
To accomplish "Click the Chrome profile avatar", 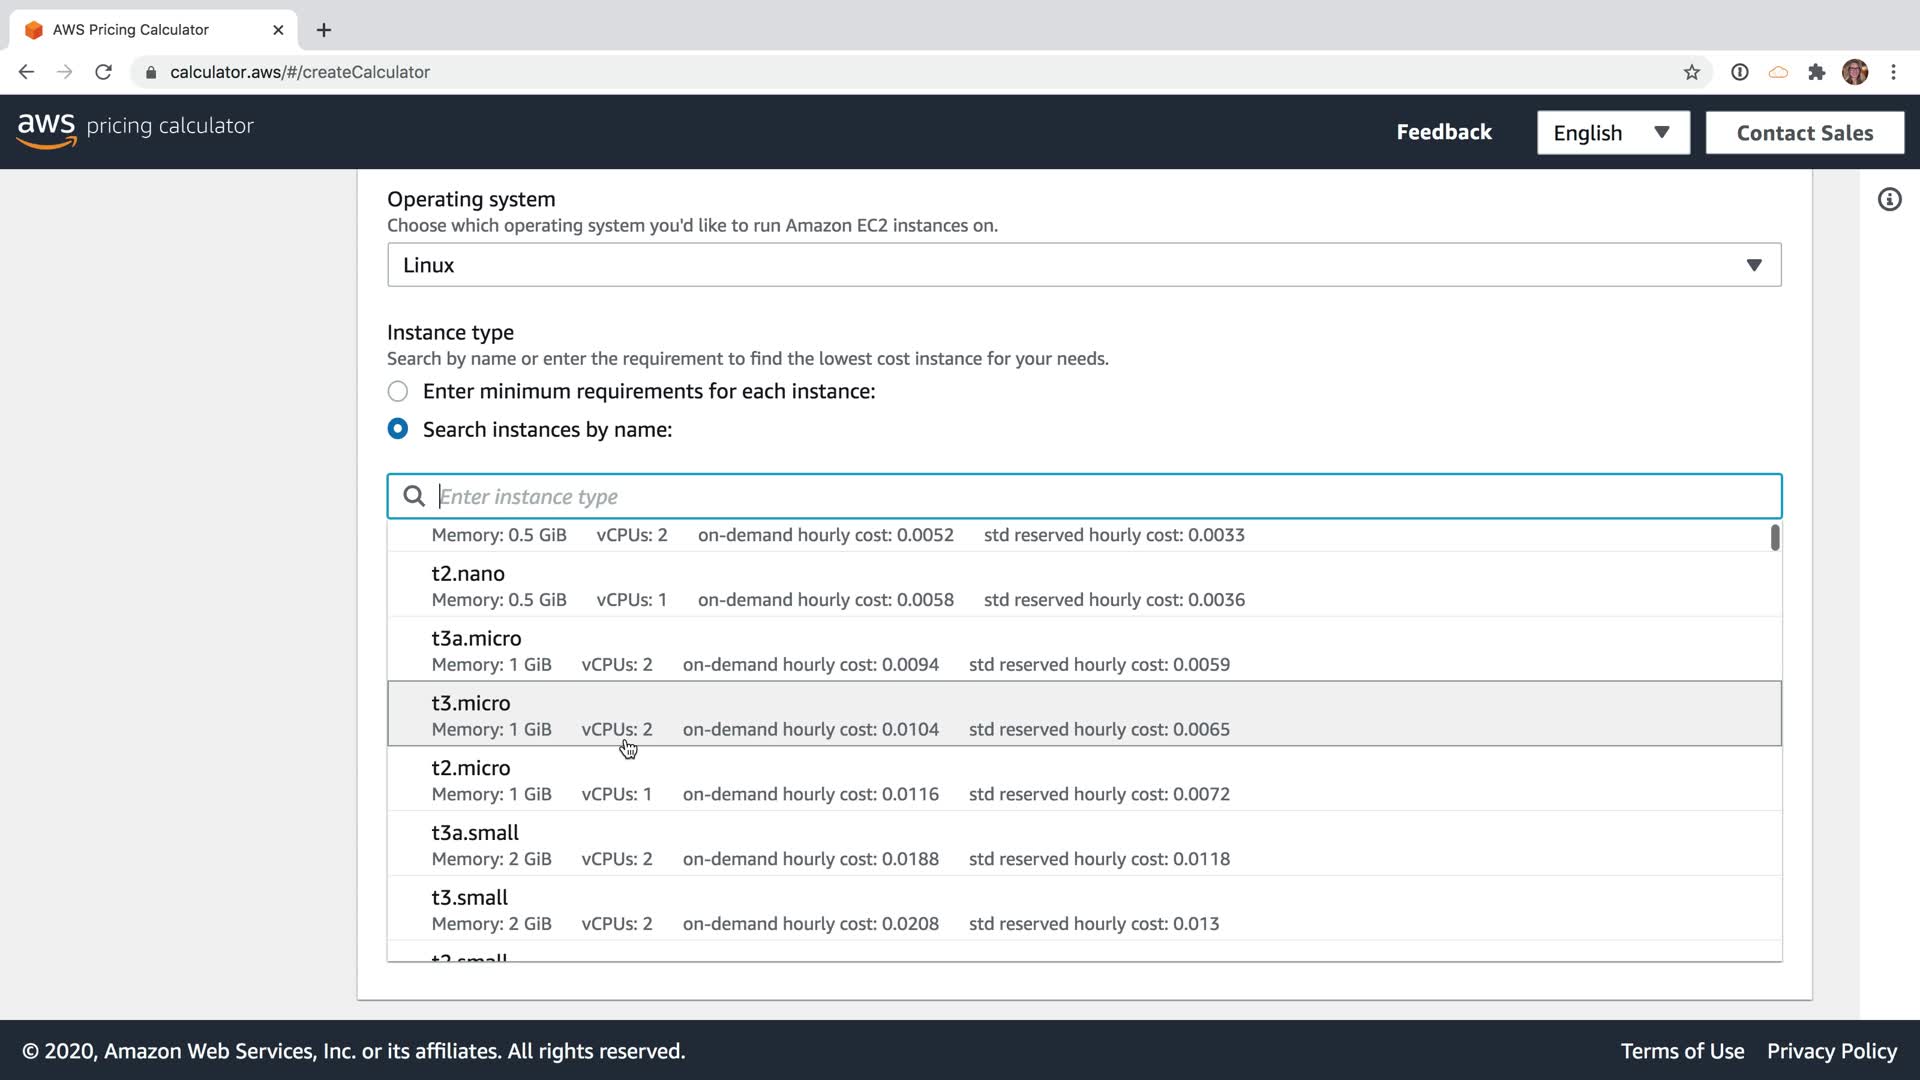I will click(1854, 72).
